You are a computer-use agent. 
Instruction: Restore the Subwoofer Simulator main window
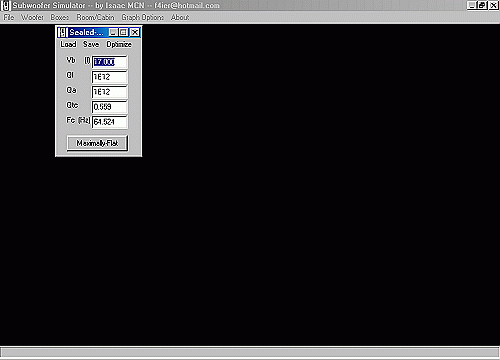482,5
